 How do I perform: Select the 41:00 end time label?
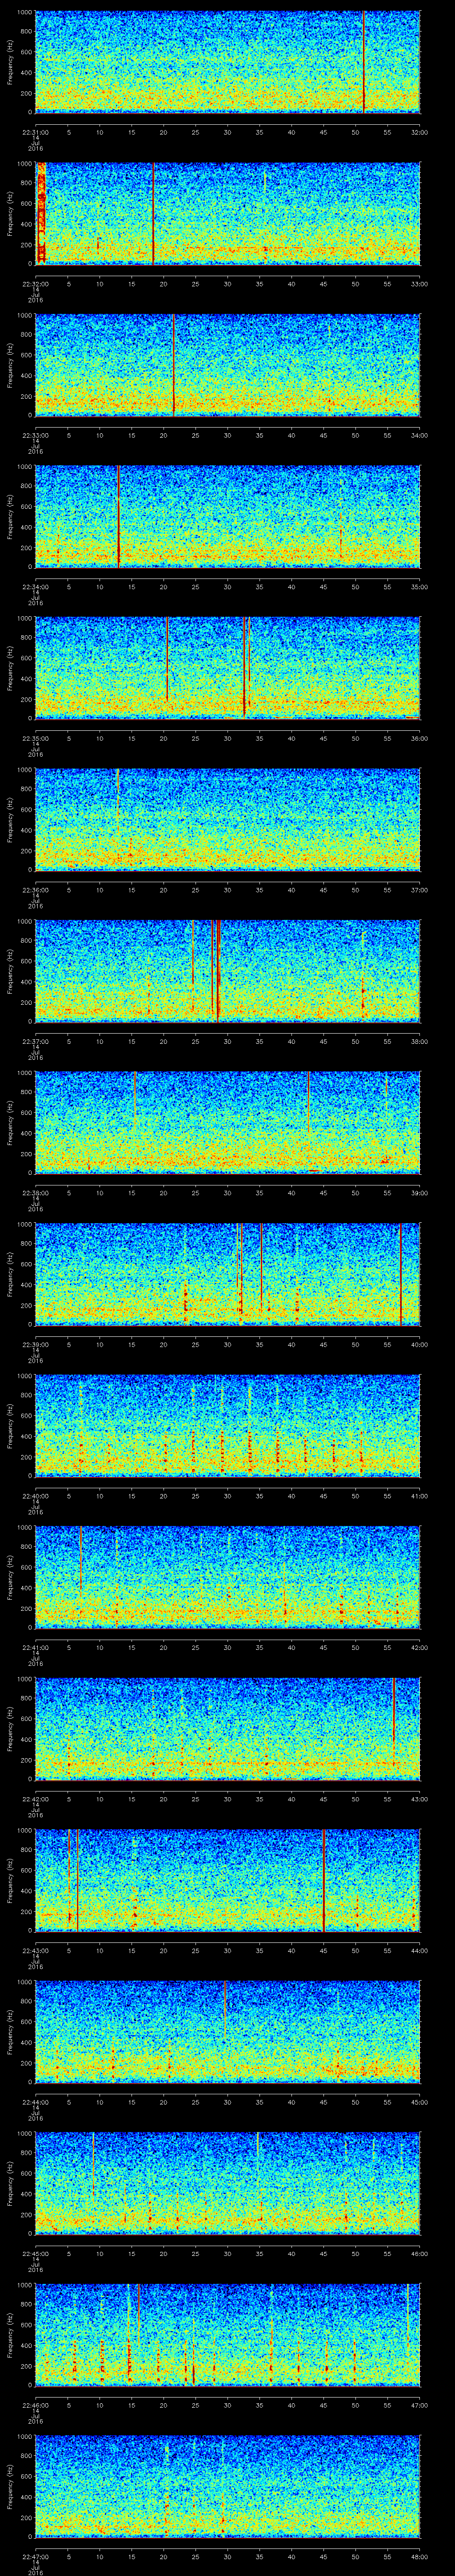click(419, 1495)
